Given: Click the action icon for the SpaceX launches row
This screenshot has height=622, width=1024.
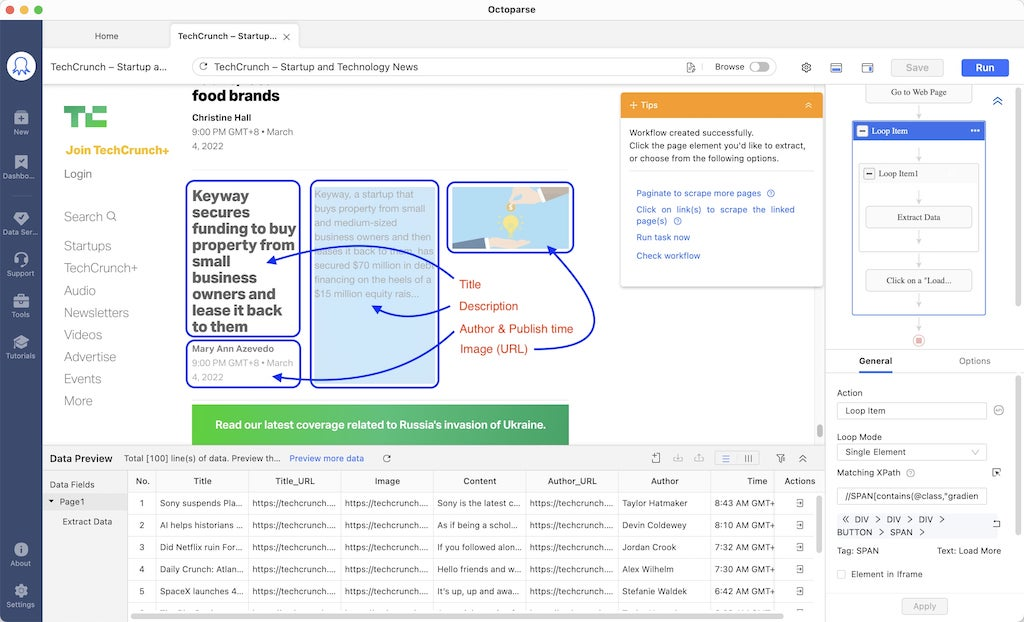Looking at the screenshot, I should (800, 591).
